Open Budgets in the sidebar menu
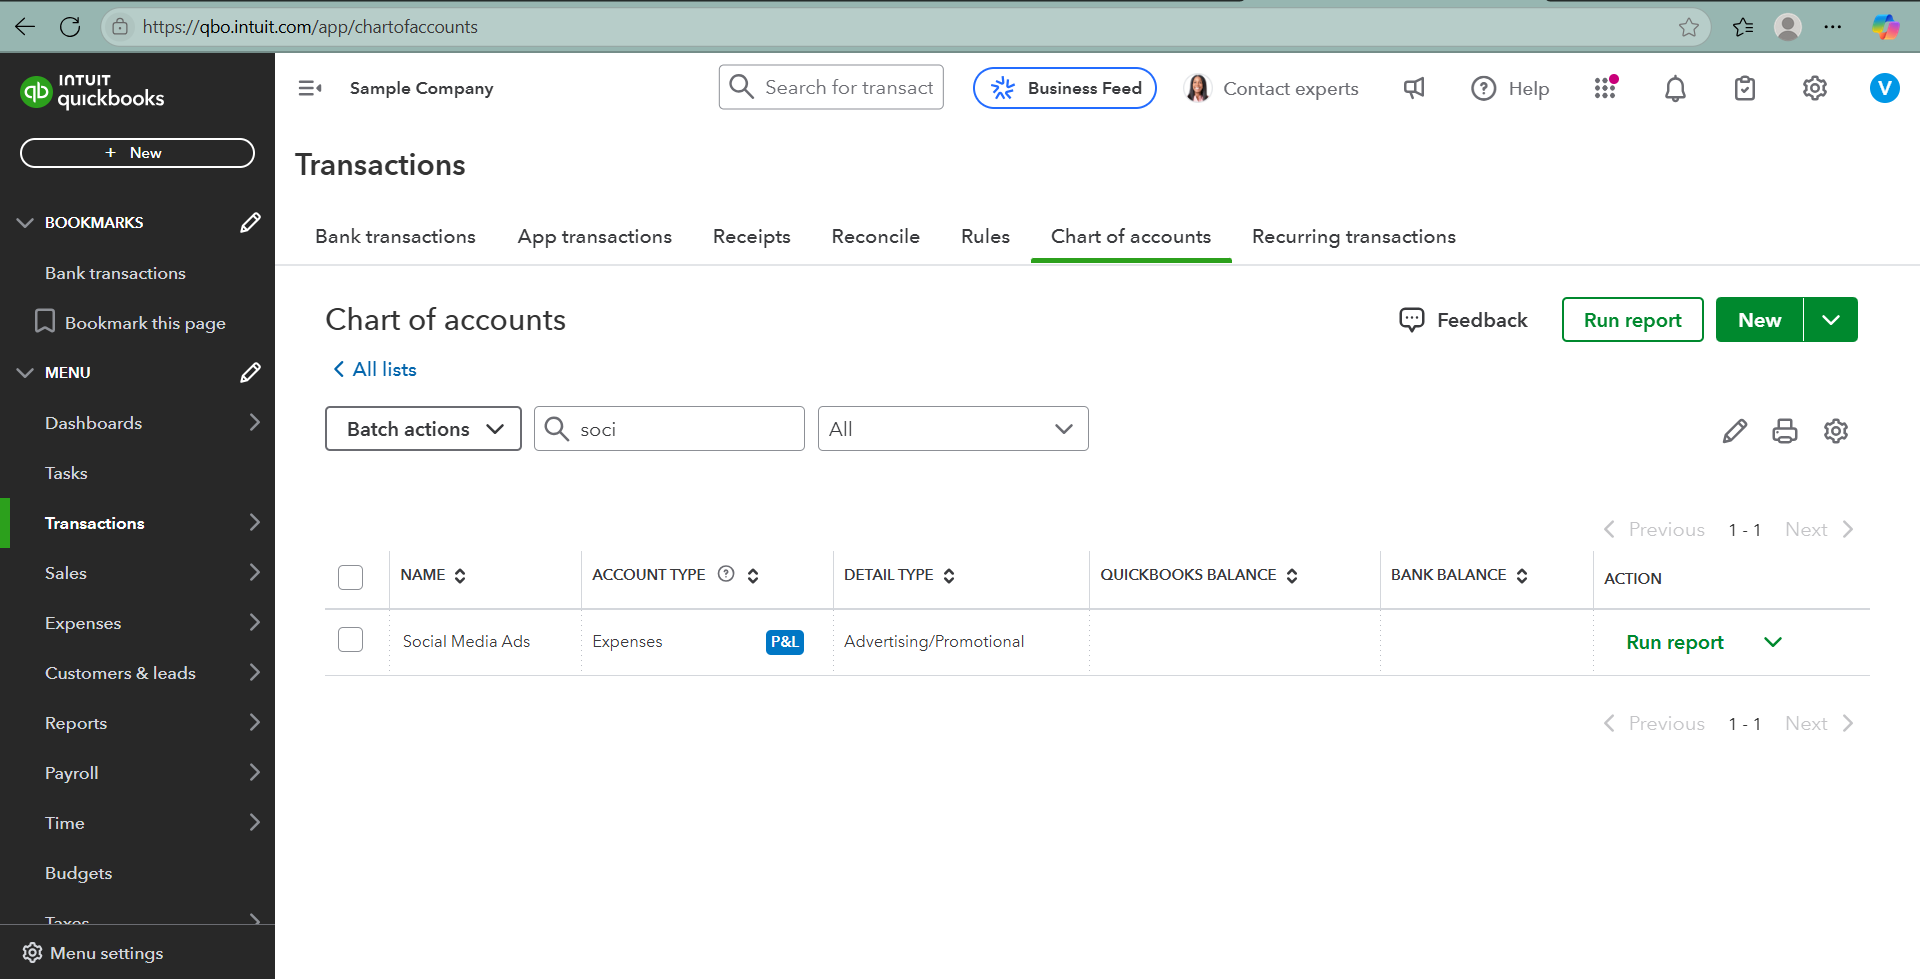Image resolution: width=1920 pixels, height=979 pixels. (78, 873)
